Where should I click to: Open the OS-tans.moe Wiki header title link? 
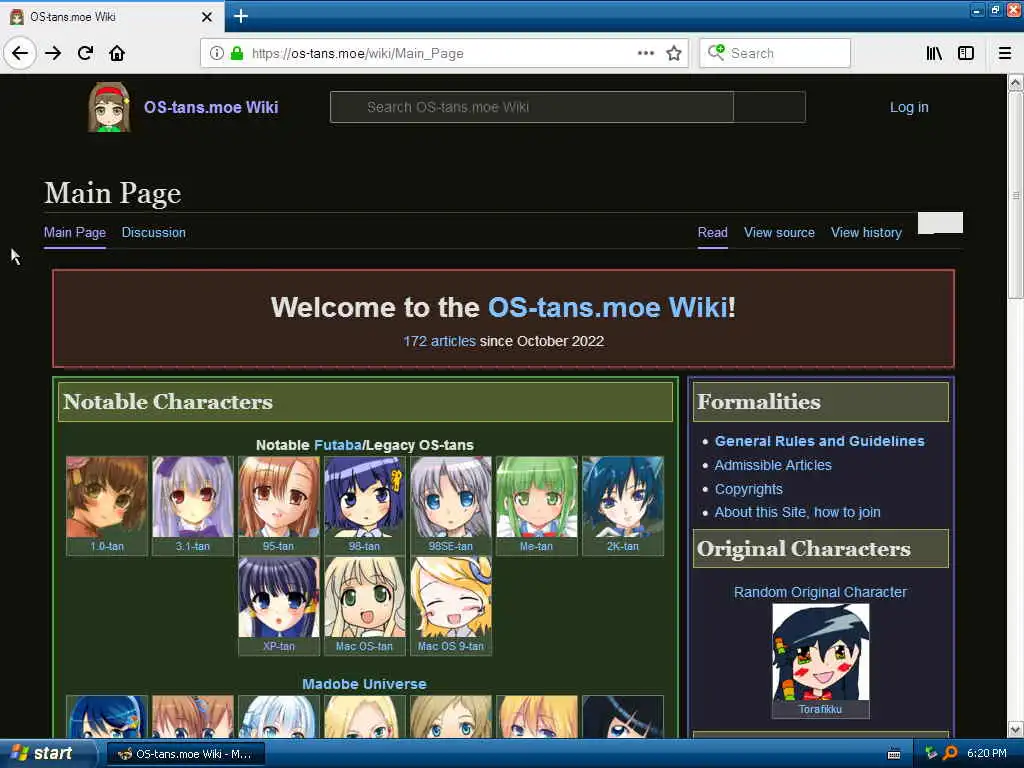click(211, 107)
